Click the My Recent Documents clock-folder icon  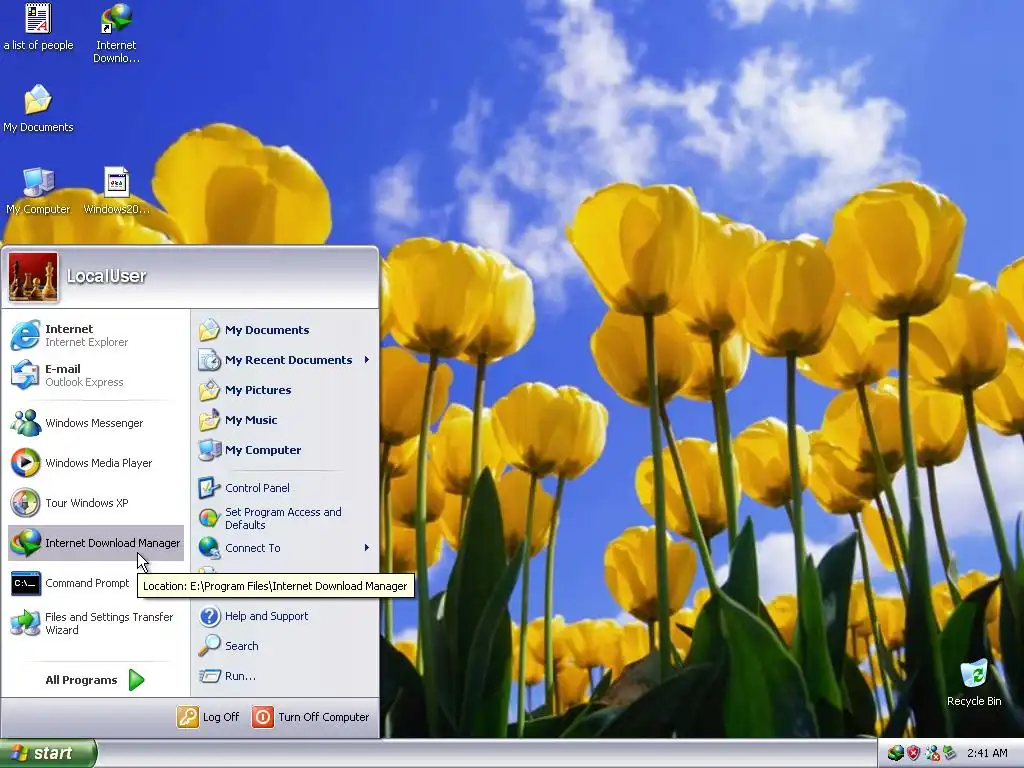pos(209,360)
